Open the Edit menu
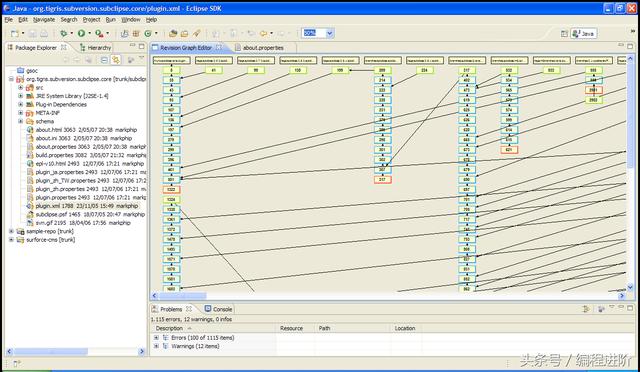640x372 pixels. [23, 20]
